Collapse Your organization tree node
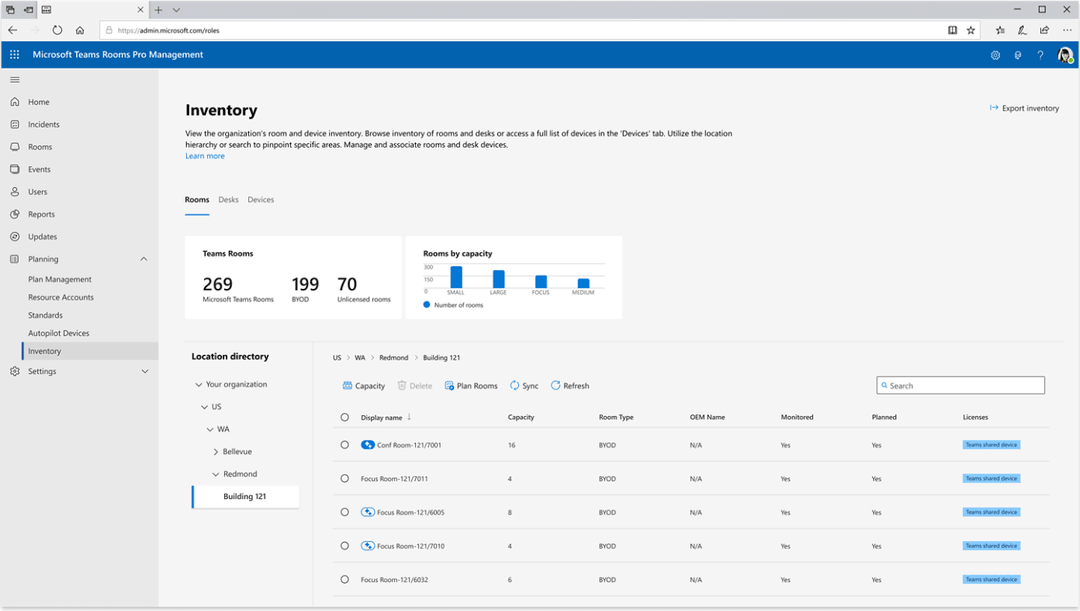Image resolution: width=1080 pixels, height=611 pixels. [x=198, y=384]
